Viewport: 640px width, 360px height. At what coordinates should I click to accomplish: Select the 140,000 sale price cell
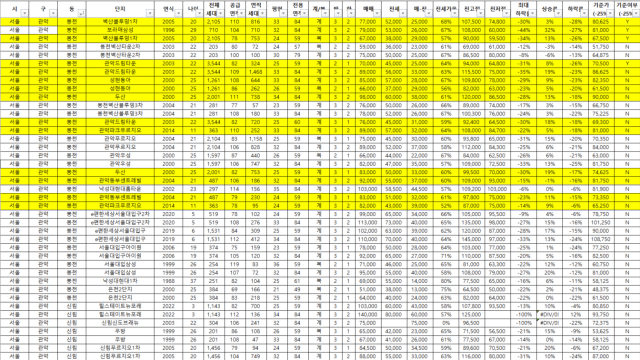368,315
